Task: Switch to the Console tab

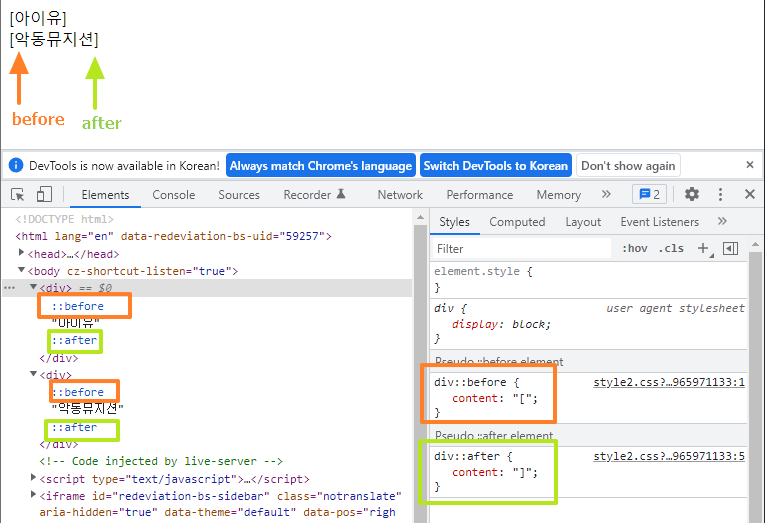Action: [x=174, y=195]
